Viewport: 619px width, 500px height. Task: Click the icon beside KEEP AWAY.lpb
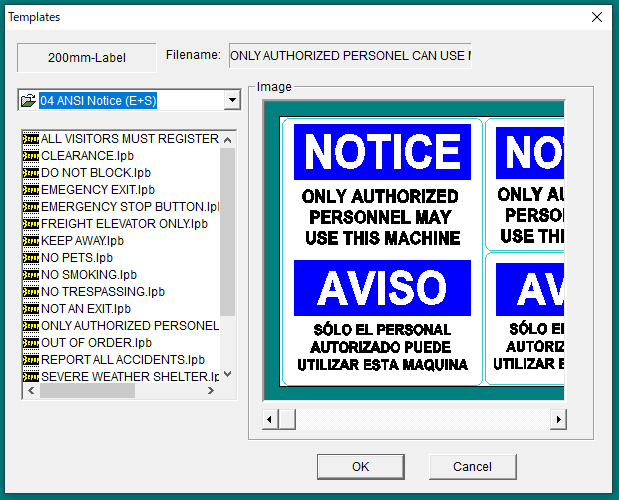pyautogui.click(x=30, y=241)
